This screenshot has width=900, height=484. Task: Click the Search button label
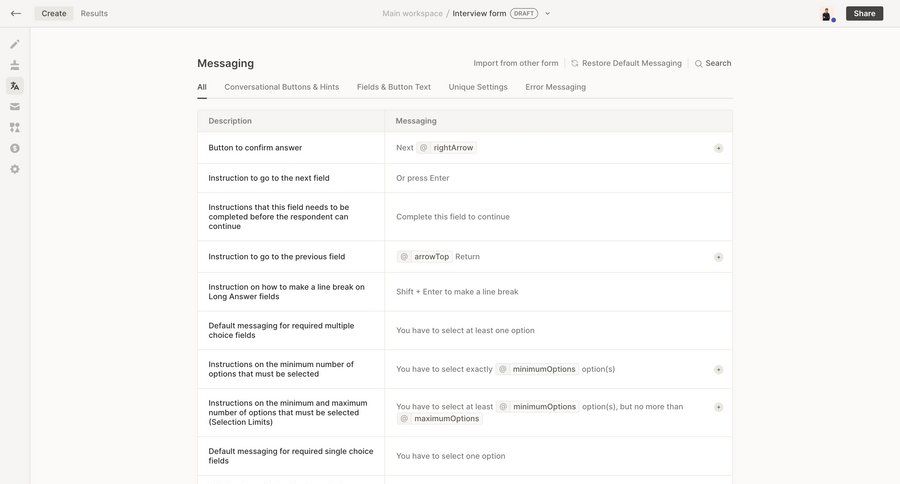[718, 63]
